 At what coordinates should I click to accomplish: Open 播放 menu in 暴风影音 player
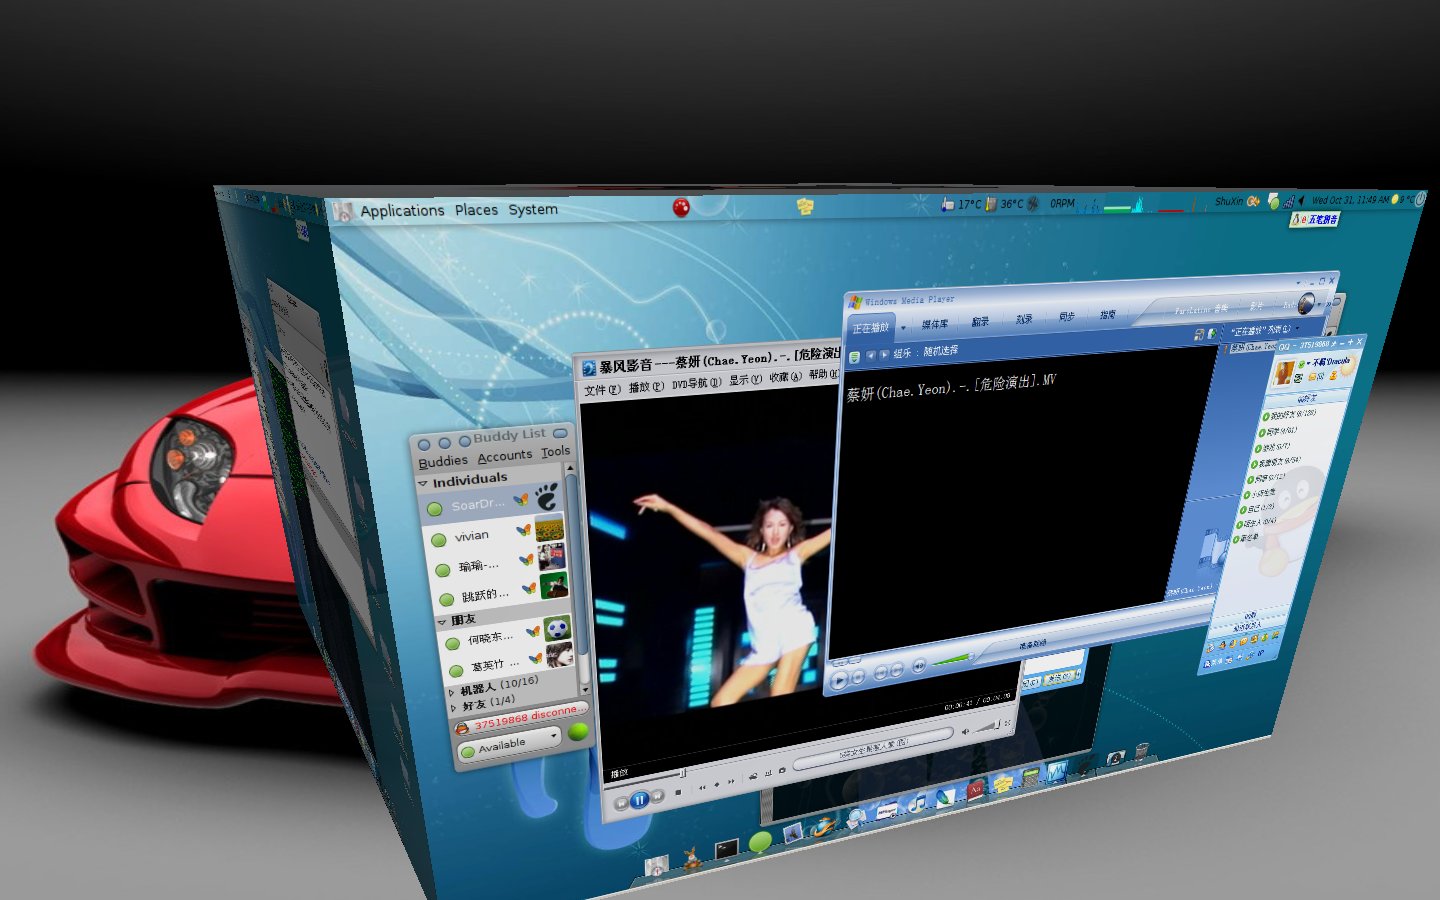click(x=646, y=386)
